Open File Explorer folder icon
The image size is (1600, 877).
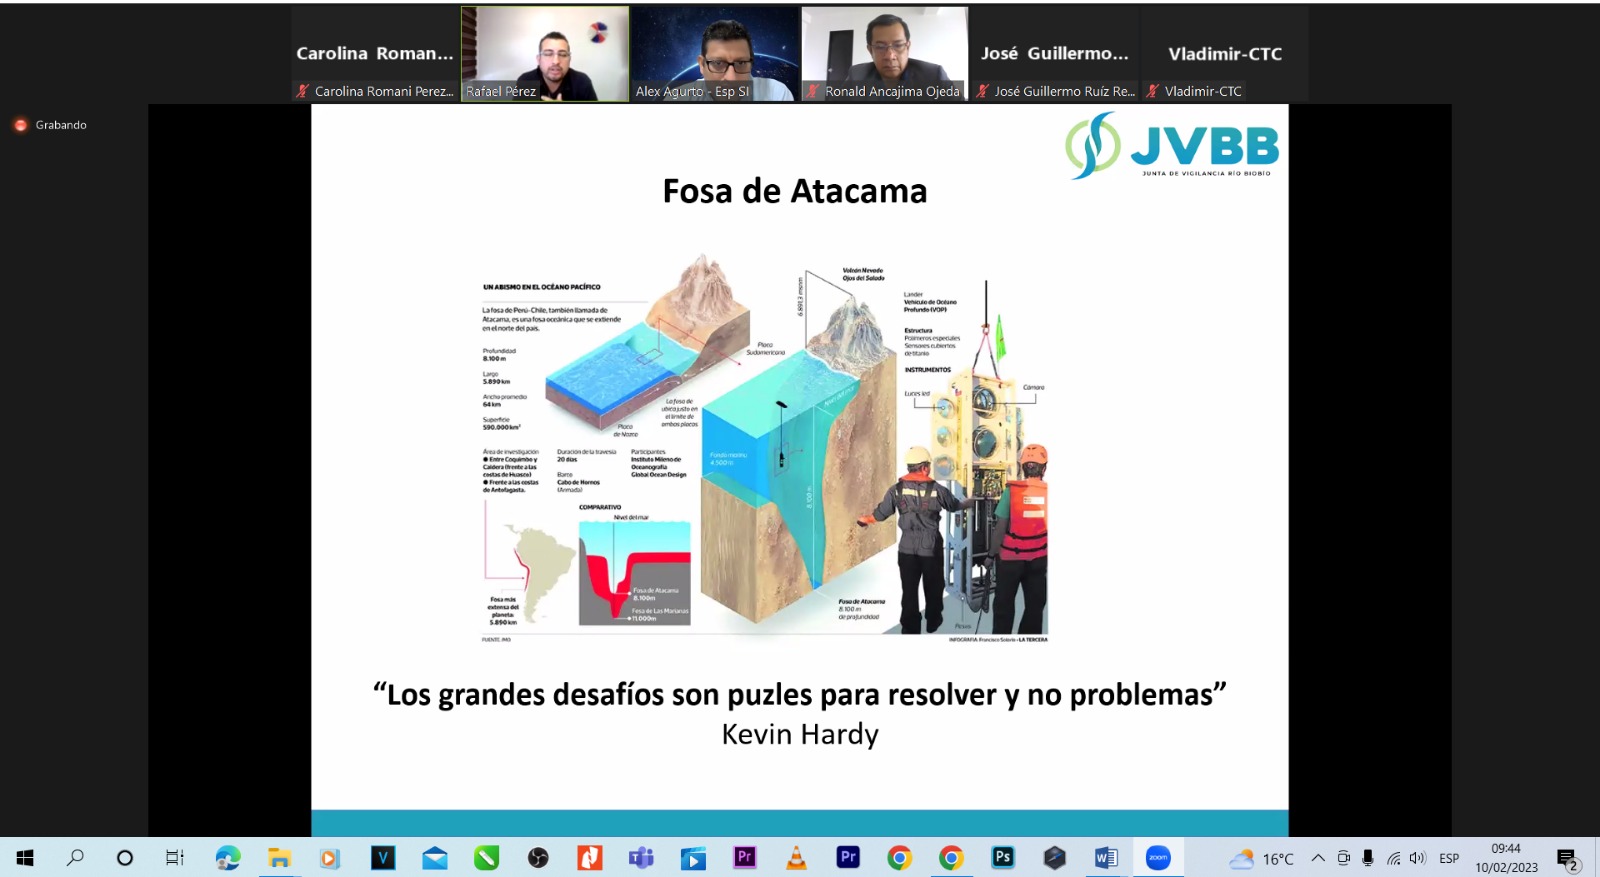(x=279, y=858)
